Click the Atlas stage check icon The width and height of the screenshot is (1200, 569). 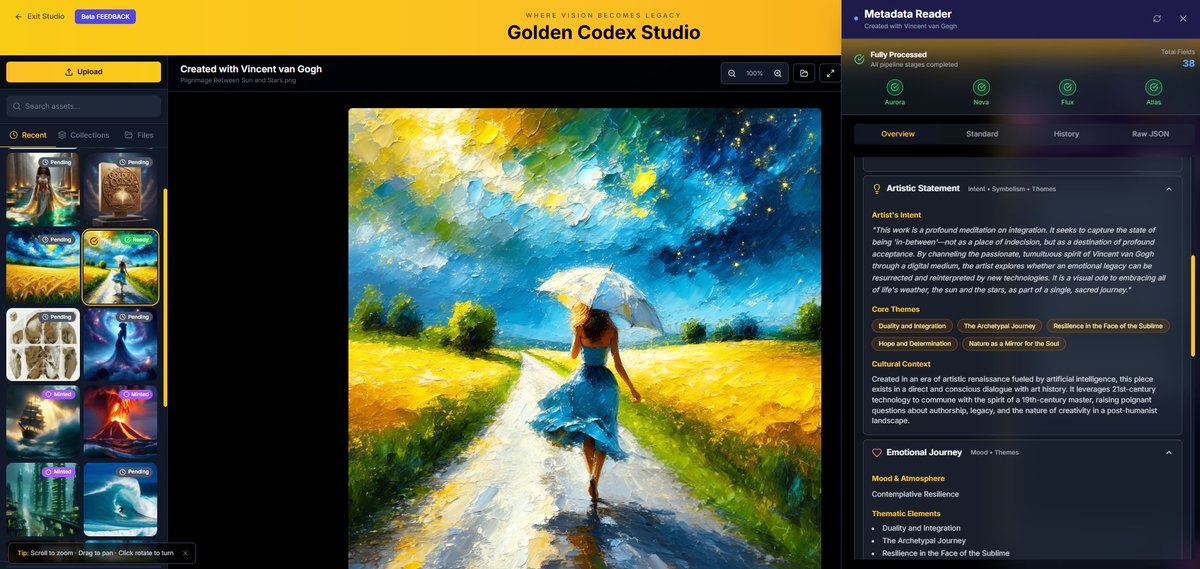(1154, 87)
